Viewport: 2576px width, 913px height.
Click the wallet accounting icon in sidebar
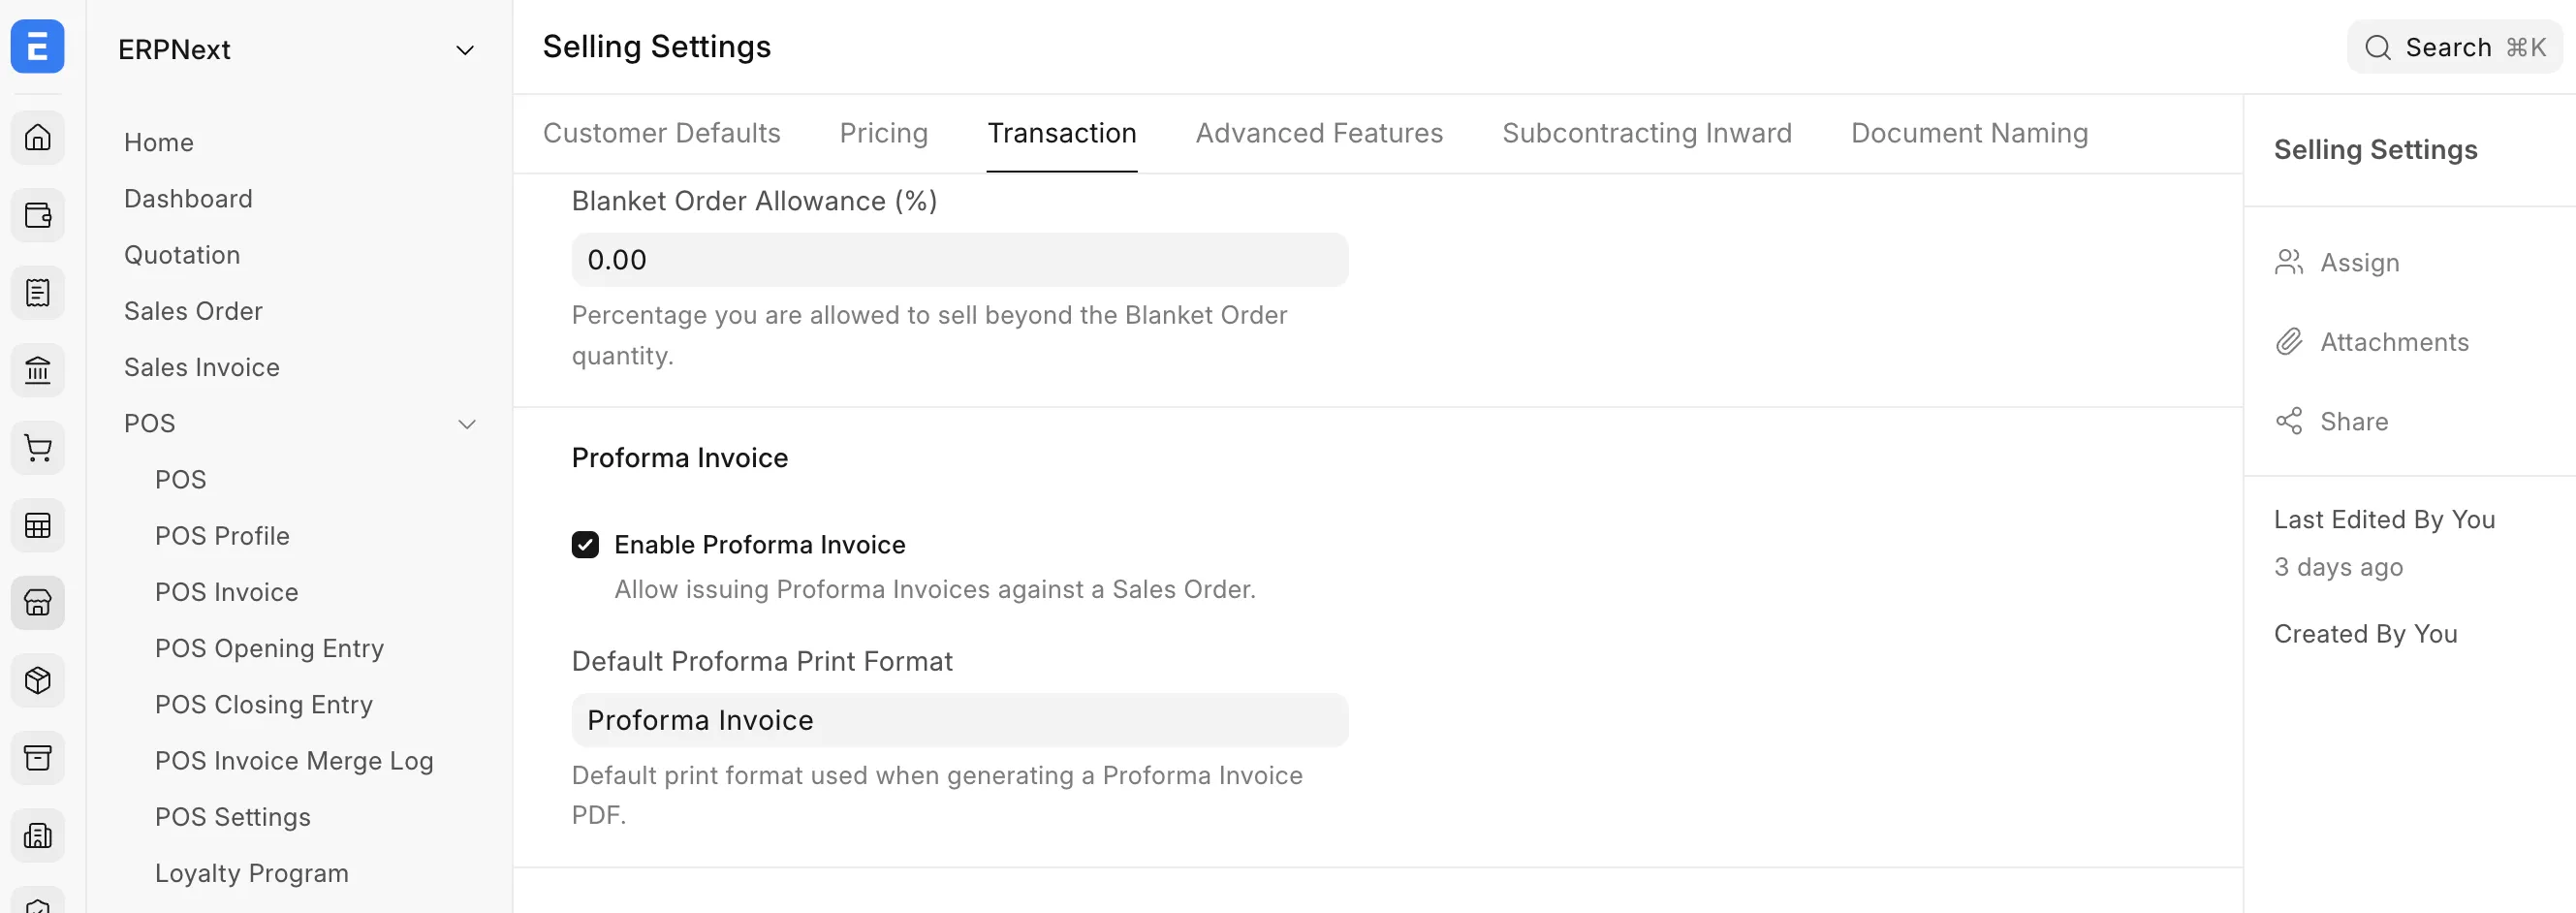pos(38,215)
